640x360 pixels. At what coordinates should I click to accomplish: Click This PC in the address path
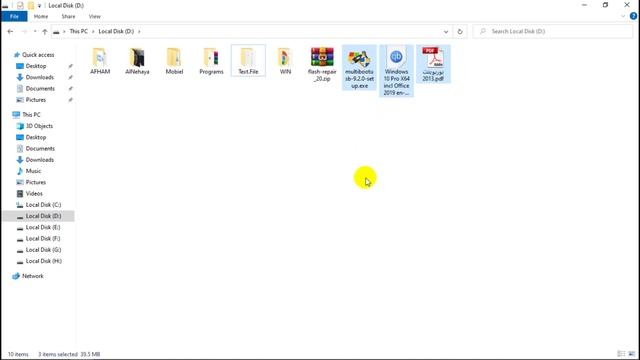click(x=78, y=31)
